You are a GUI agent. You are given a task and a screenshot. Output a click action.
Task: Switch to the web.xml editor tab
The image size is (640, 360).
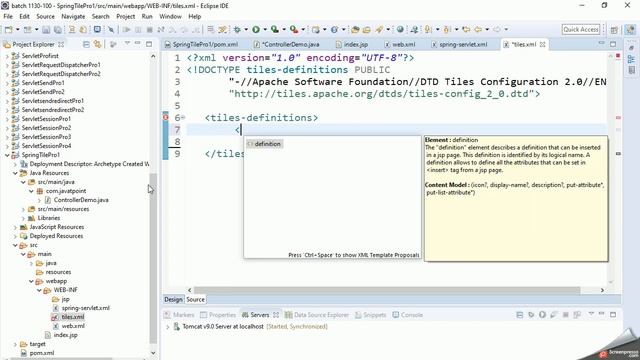(x=403, y=44)
